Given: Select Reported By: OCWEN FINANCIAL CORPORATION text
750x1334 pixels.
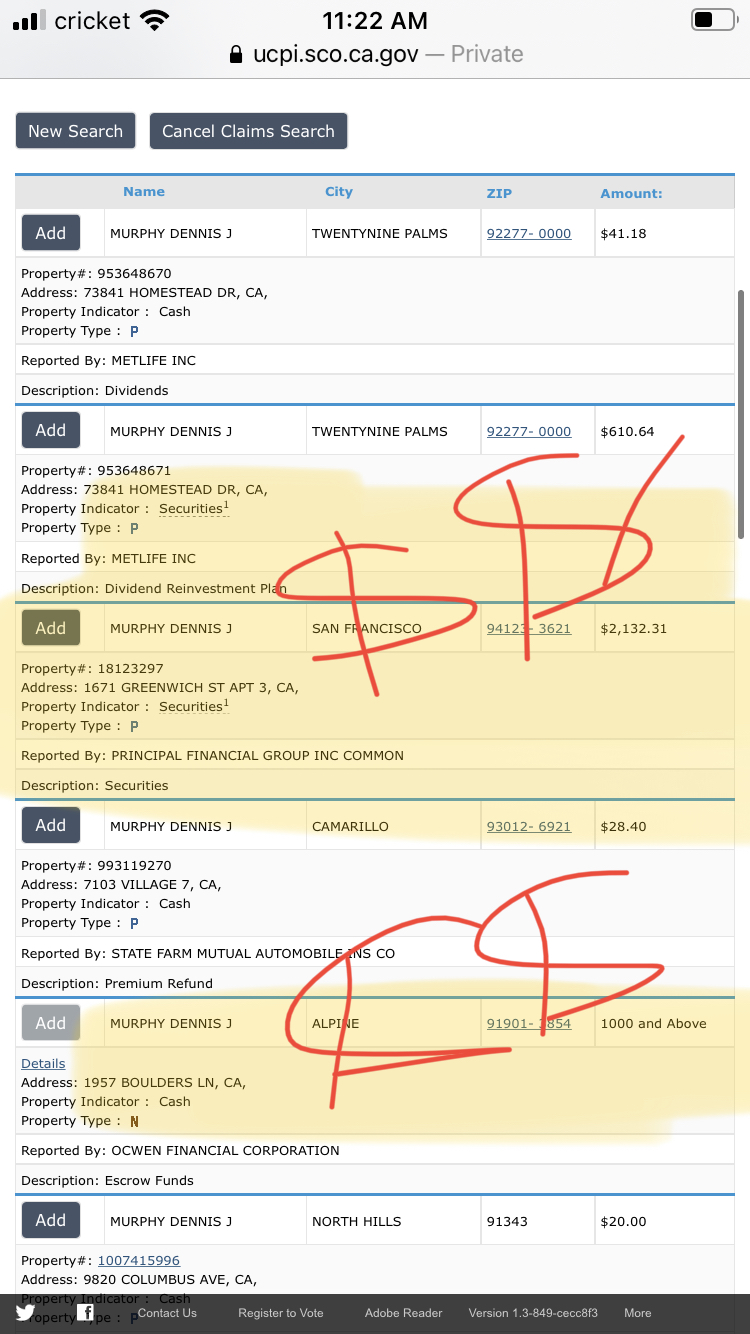Looking at the screenshot, I should [x=180, y=1151].
